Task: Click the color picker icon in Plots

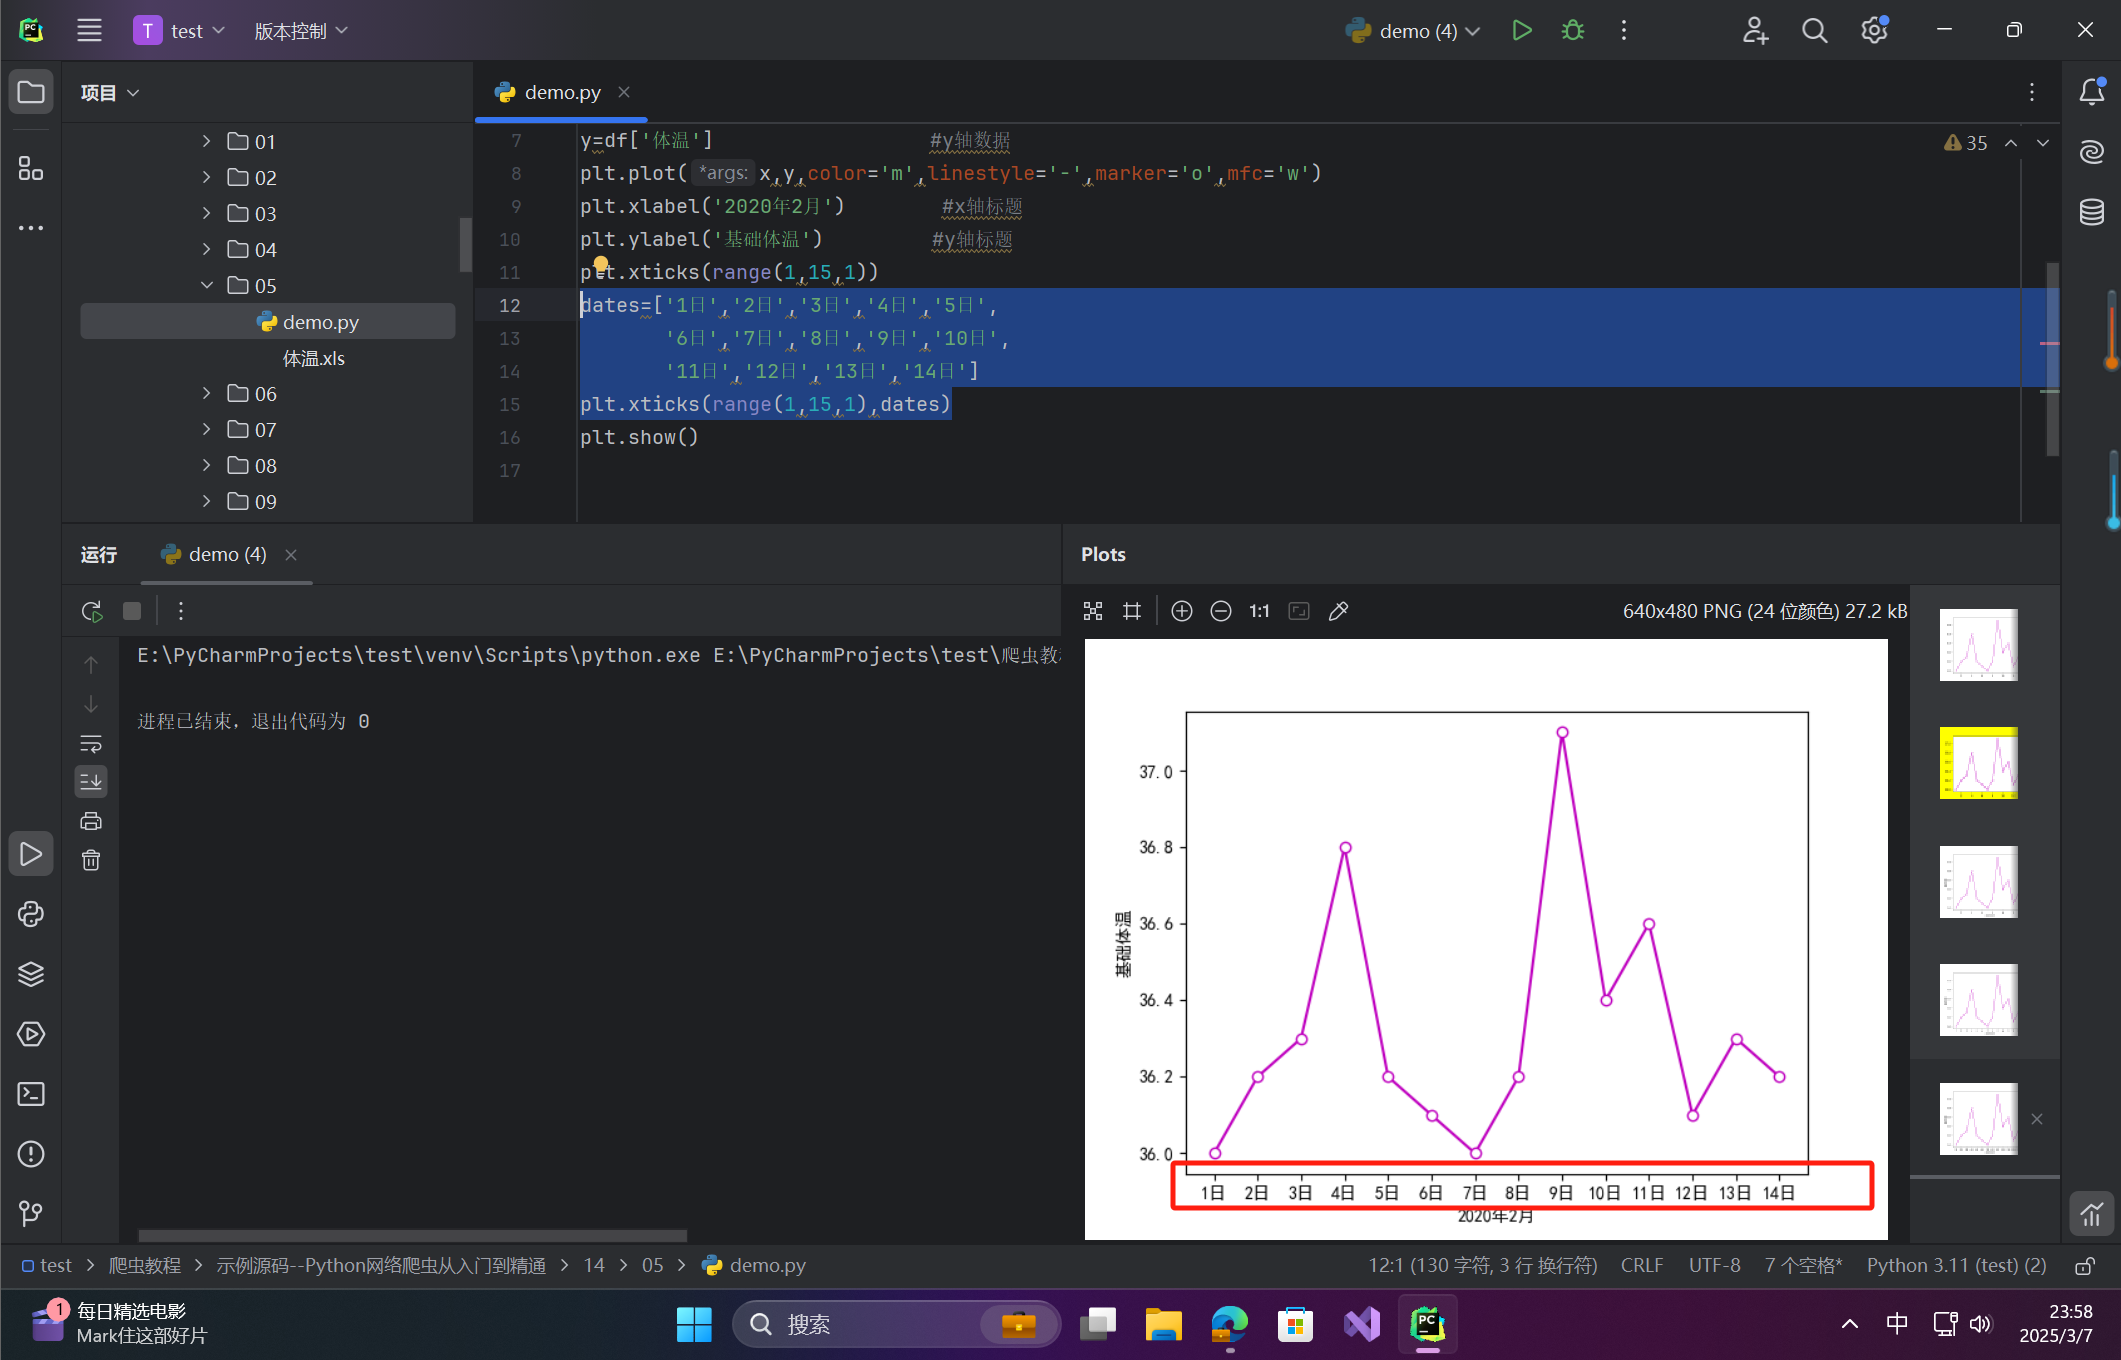Action: 1338,611
